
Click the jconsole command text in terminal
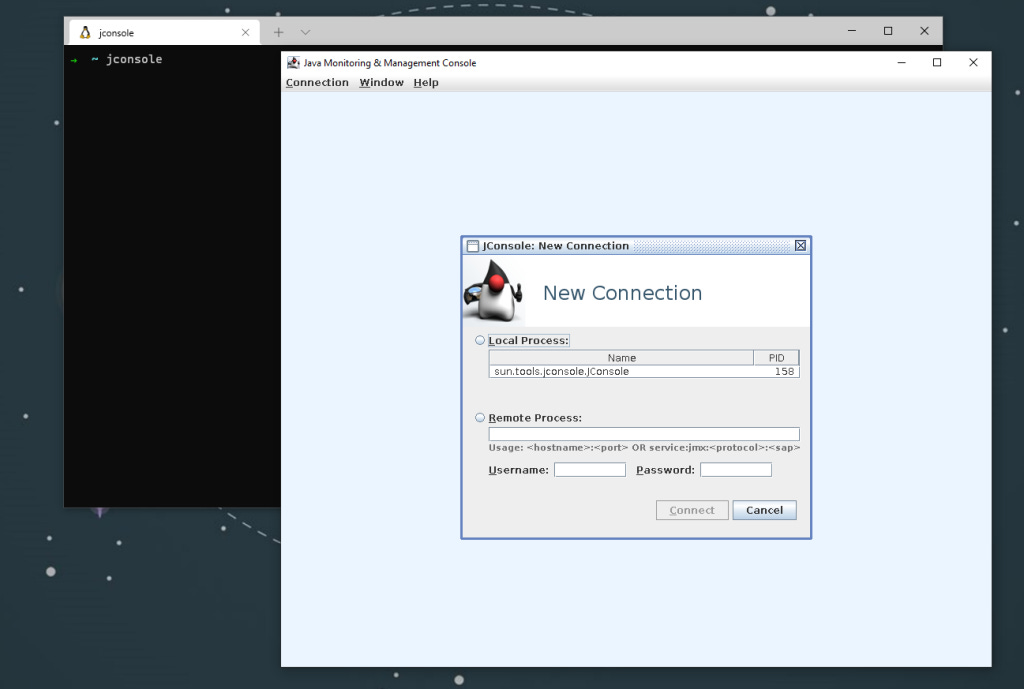coord(134,59)
